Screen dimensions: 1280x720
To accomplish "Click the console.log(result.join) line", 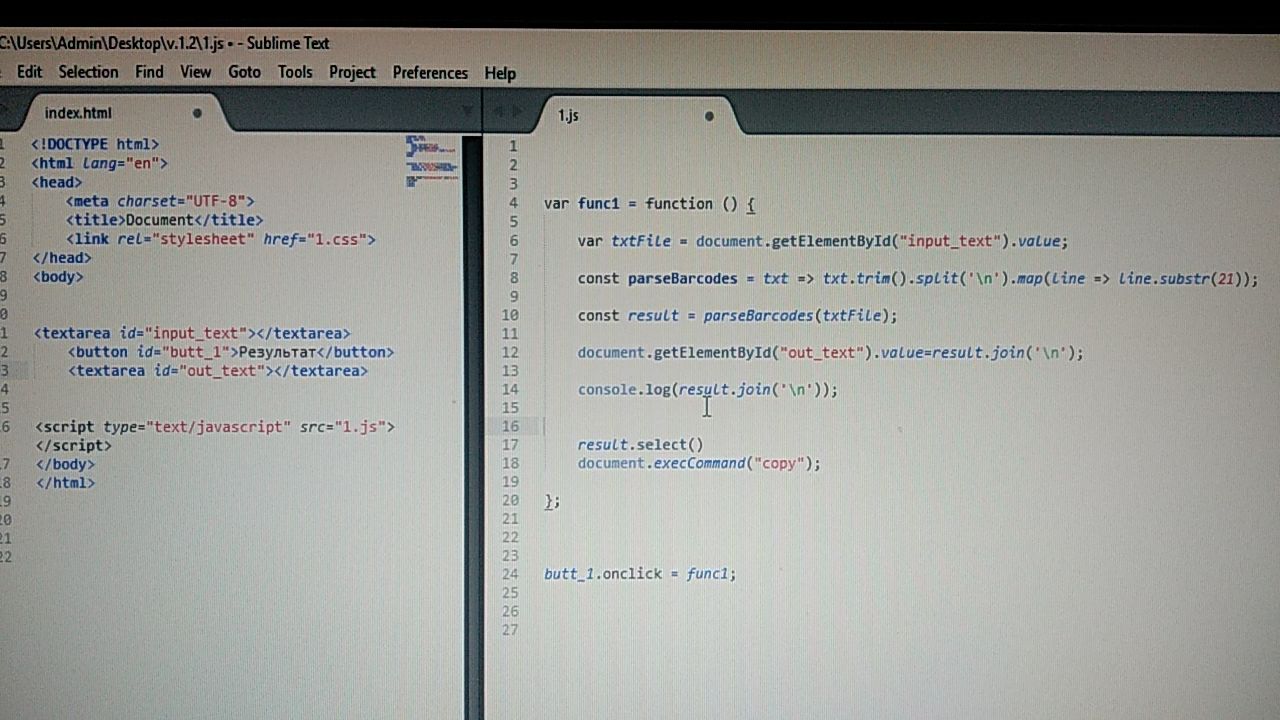I will coord(707,390).
